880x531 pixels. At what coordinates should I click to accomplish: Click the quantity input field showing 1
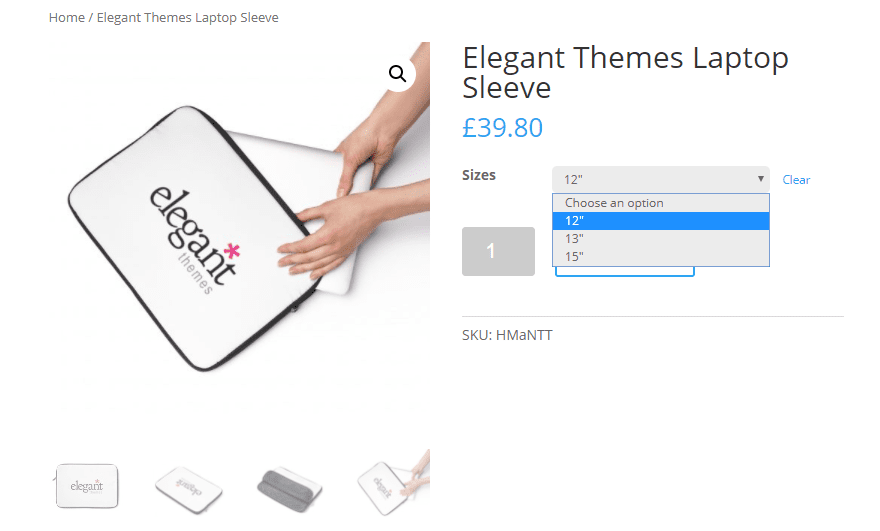point(498,251)
